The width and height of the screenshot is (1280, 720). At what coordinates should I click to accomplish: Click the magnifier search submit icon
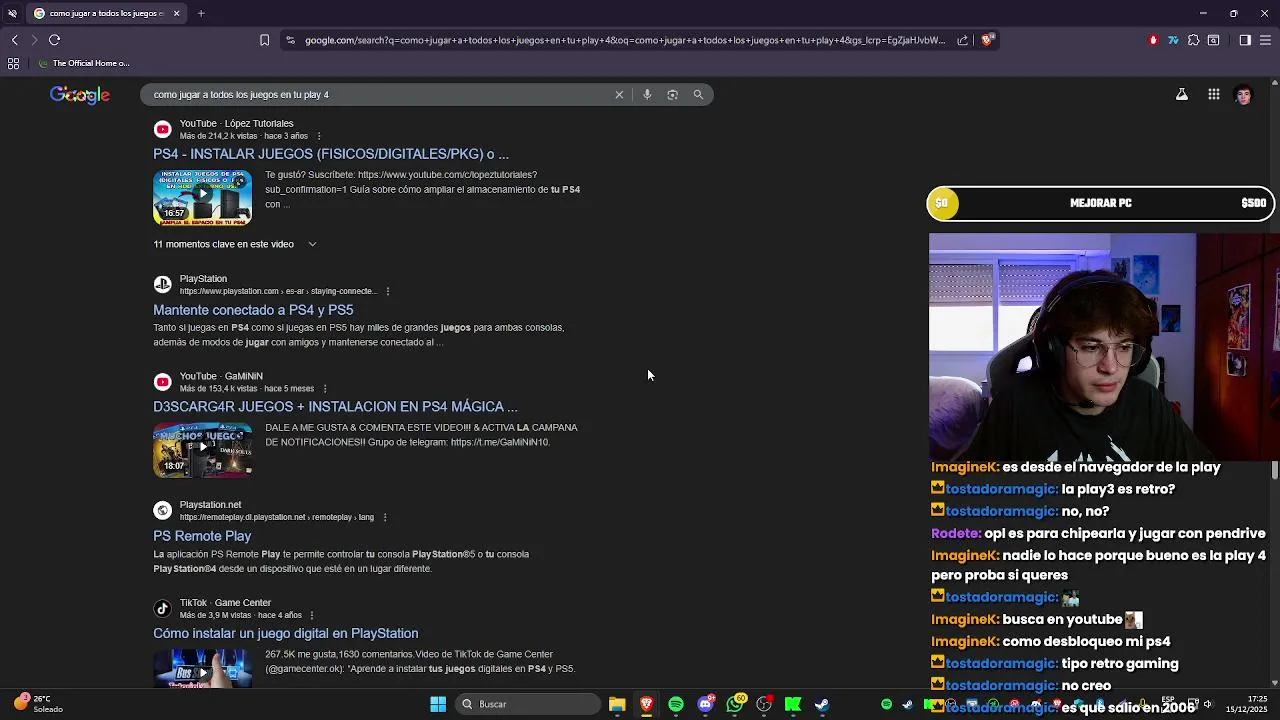pyautogui.click(x=698, y=95)
